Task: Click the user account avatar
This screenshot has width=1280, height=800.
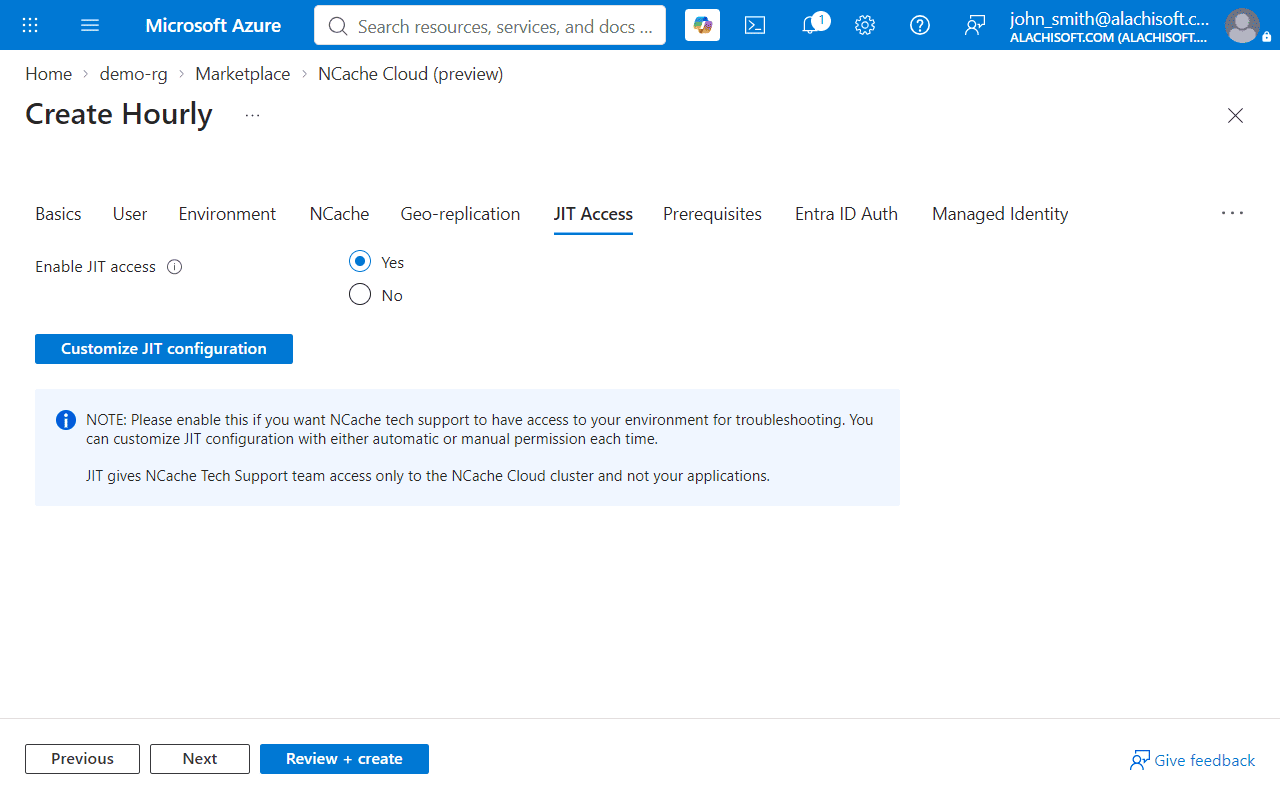Action: 1242,25
